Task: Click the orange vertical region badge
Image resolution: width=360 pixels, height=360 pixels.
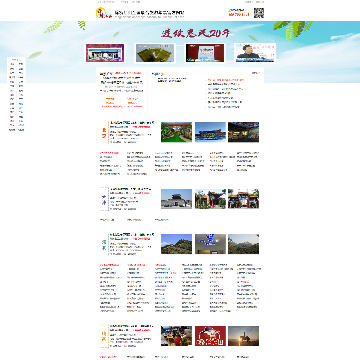Action: pos(104,132)
